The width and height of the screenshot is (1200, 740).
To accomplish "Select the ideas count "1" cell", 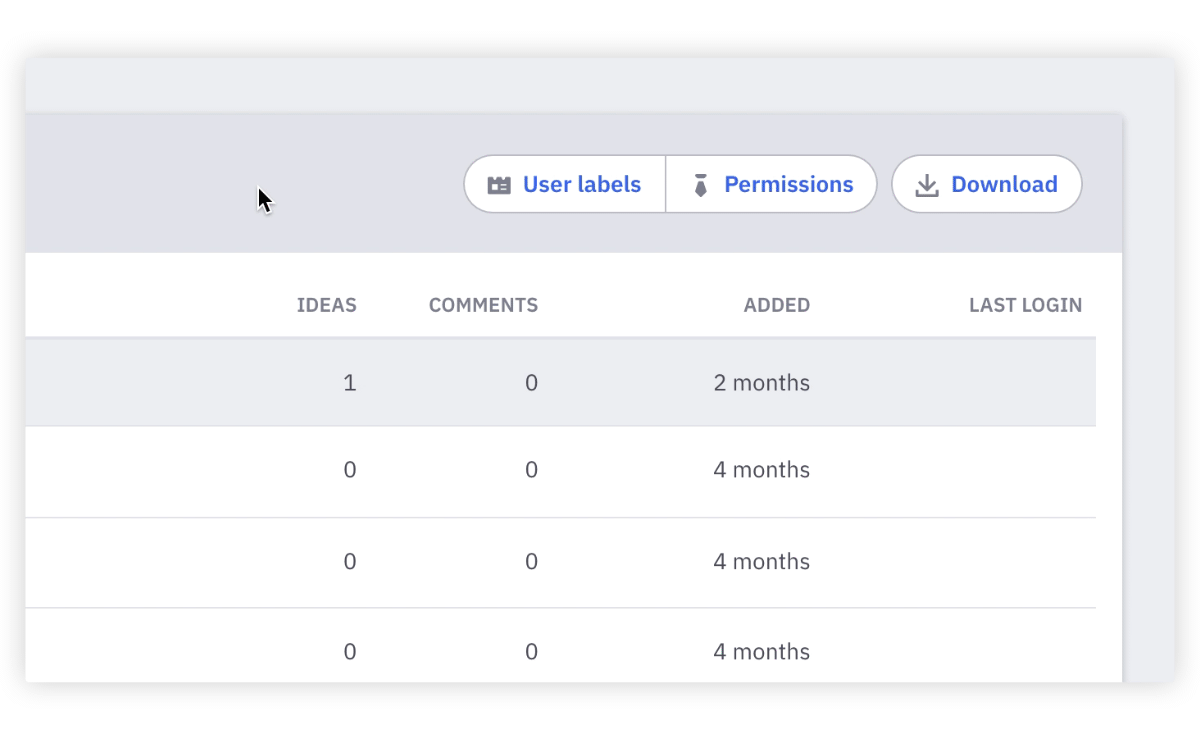I will pyautogui.click(x=350, y=383).
